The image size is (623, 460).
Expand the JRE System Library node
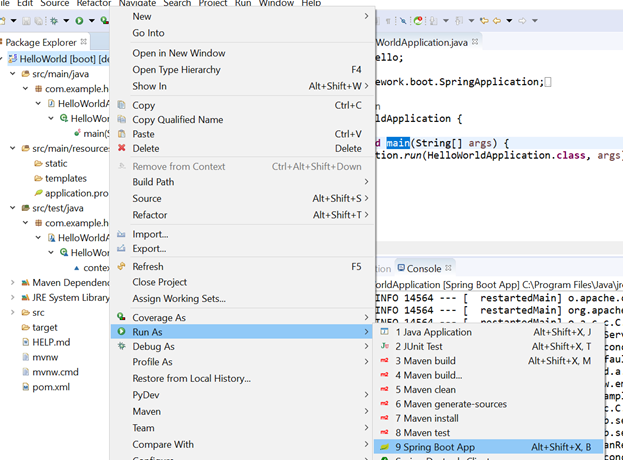pos(13,298)
